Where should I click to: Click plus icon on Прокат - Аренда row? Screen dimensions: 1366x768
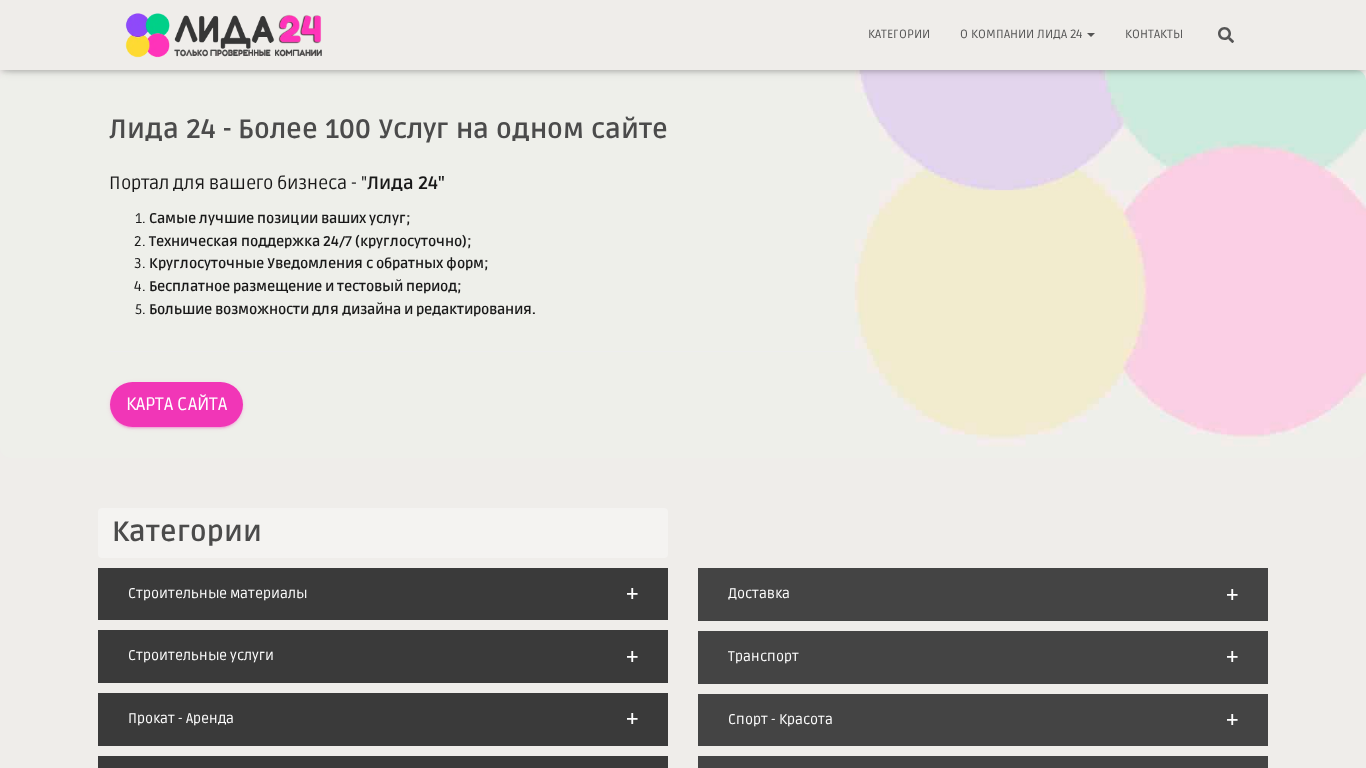coord(632,719)
